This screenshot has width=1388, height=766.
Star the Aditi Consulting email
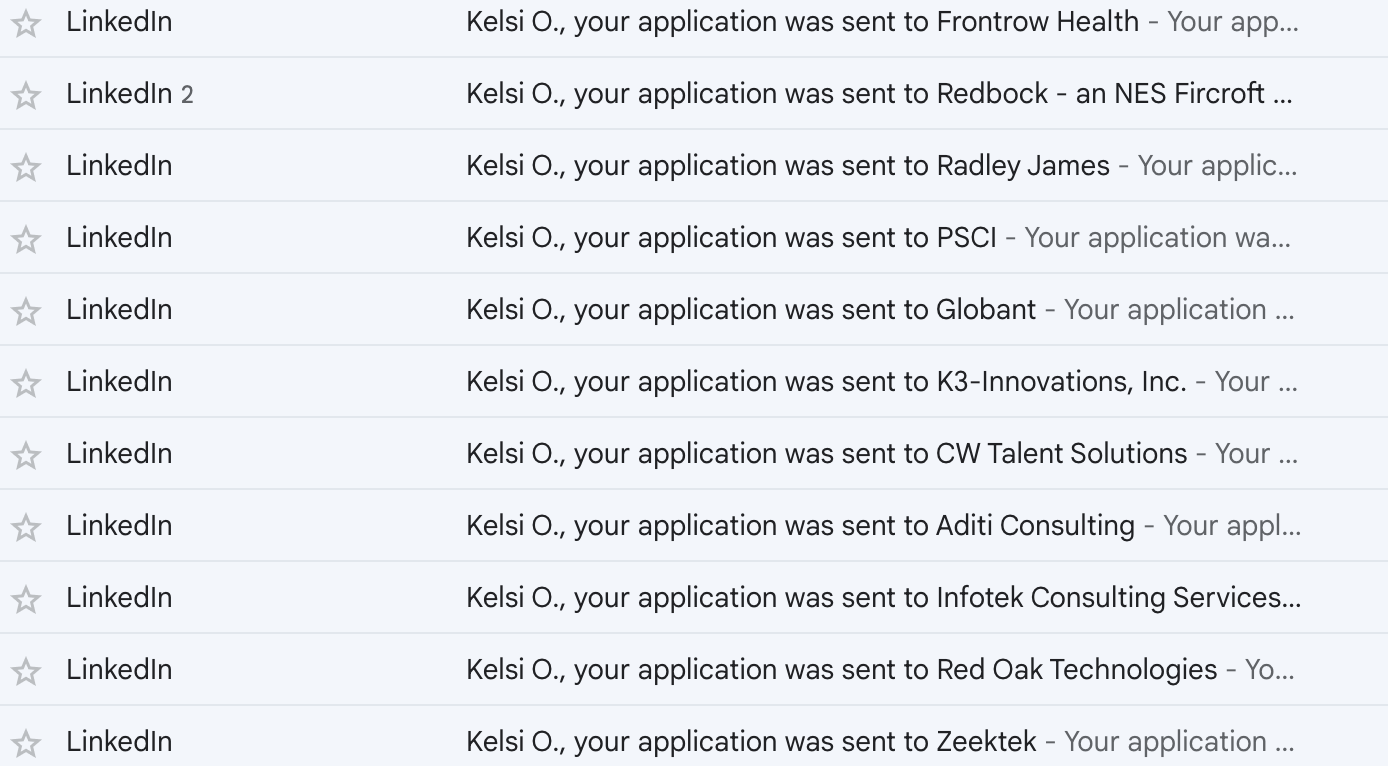(x=26, y=527)
